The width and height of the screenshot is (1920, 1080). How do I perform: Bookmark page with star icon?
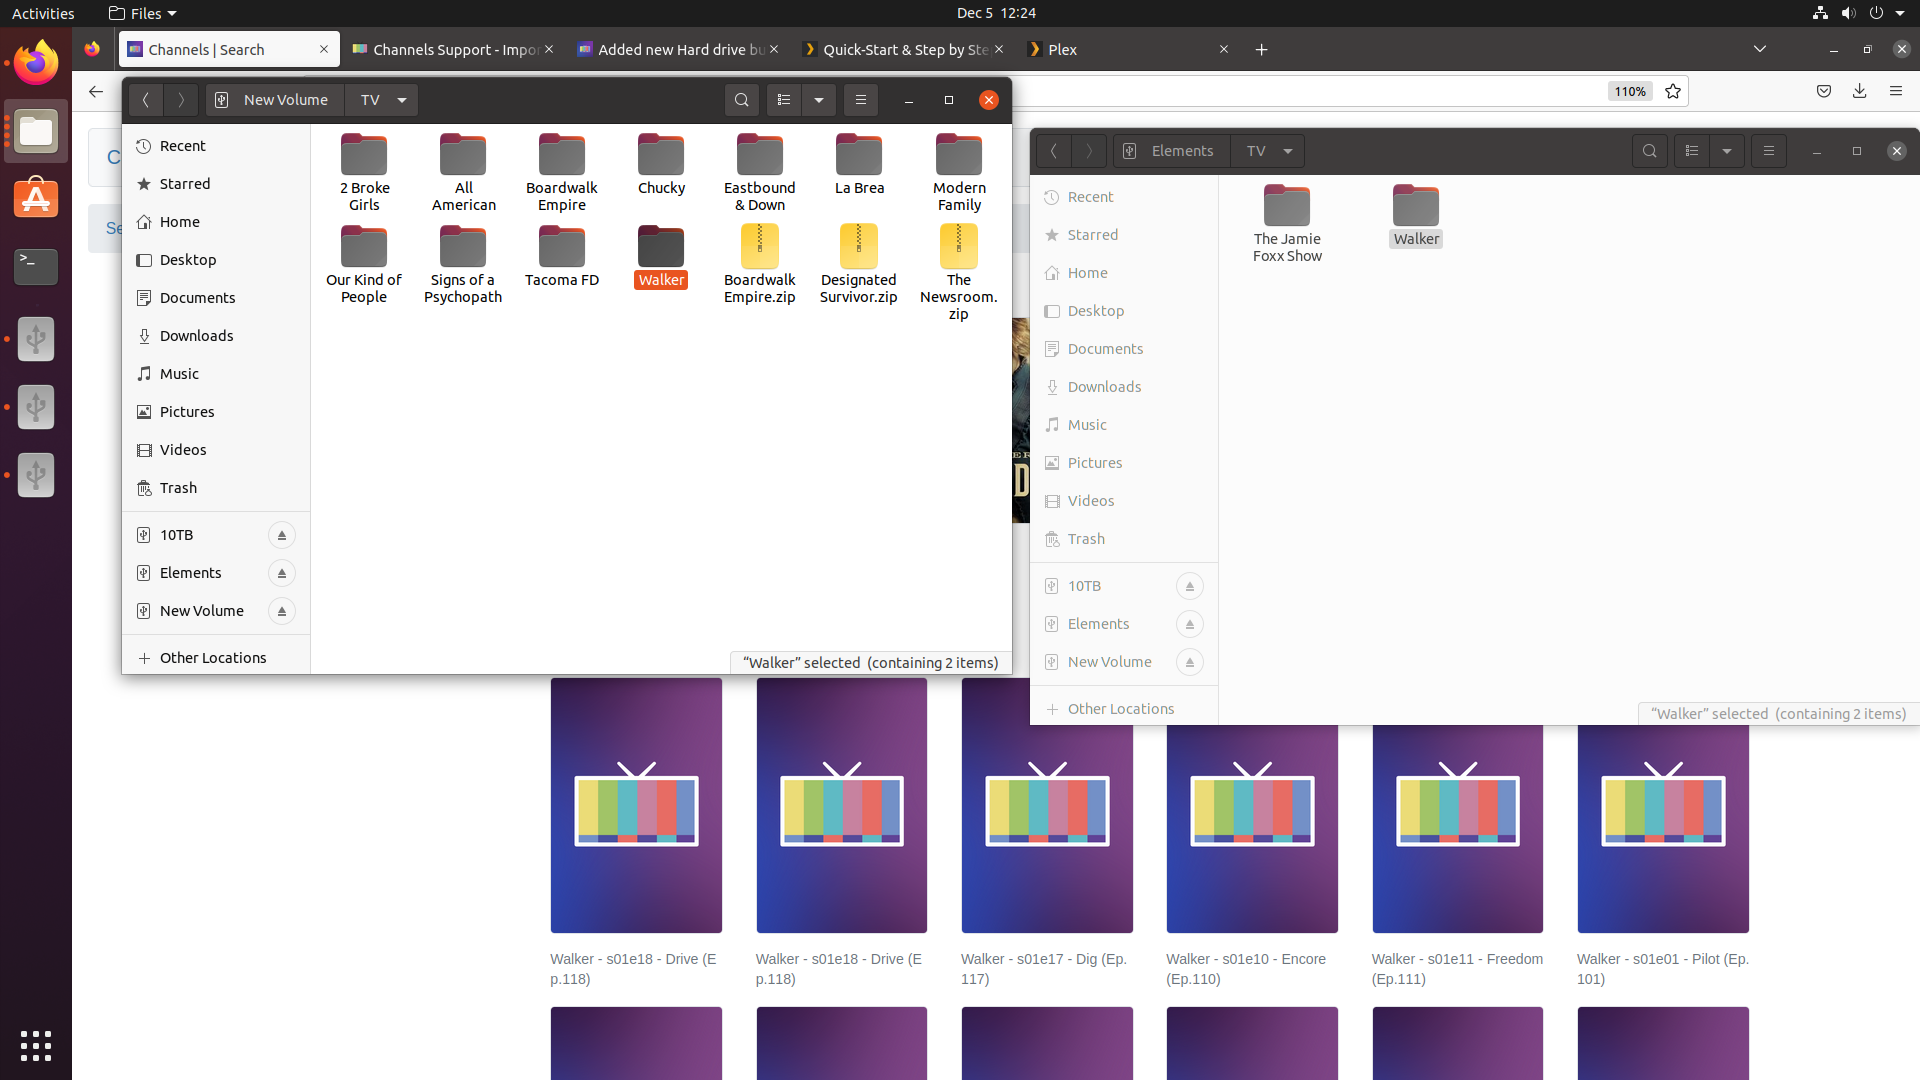pos(1673,91)
